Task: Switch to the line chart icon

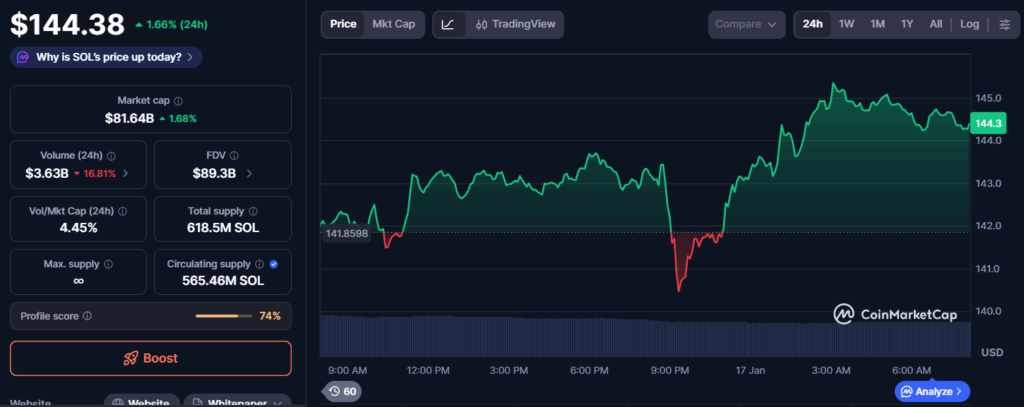Action: pos(448,24)
